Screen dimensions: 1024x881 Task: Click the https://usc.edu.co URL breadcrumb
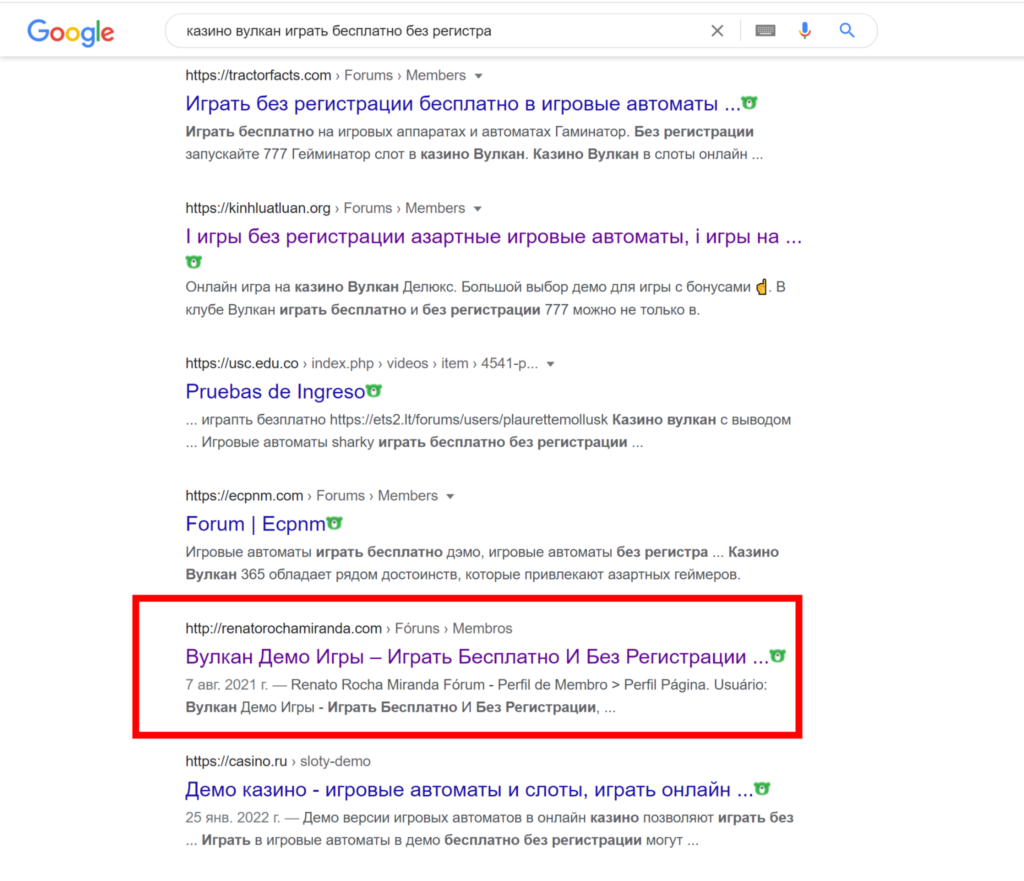[362, 364]
